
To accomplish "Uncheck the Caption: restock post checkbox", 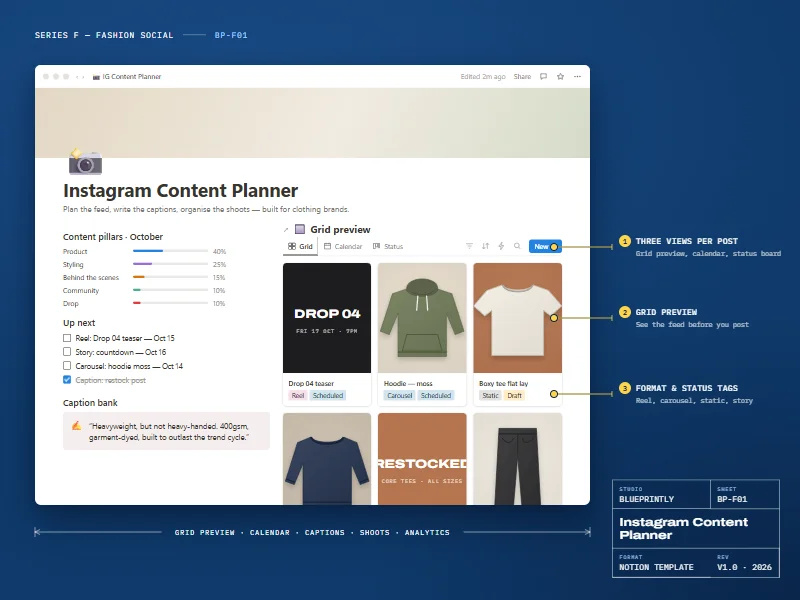I will point(67,380).
